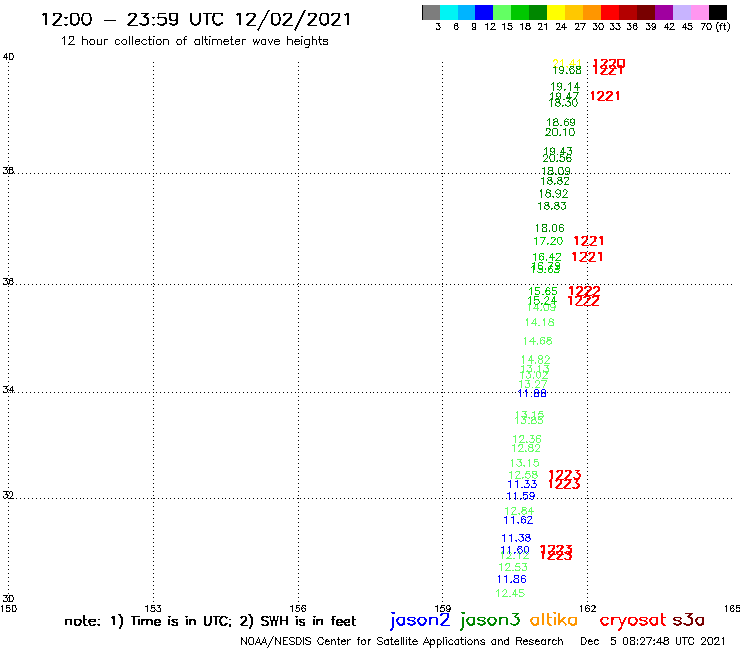Click the 'cryosat' satellite label
Viewport: 740px width, 650px height.
pyautogui.click(x=633, y=621)
